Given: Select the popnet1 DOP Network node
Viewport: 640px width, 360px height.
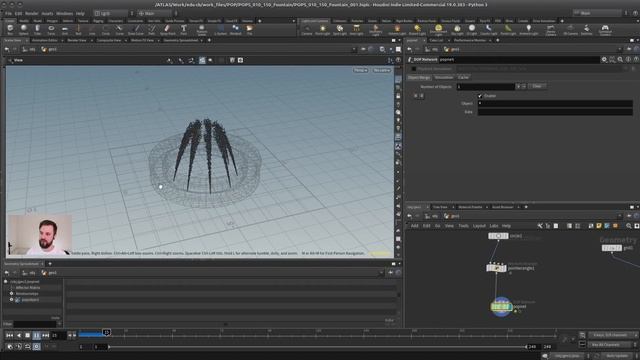Looking at the screenshot, I should click(501, 307).
